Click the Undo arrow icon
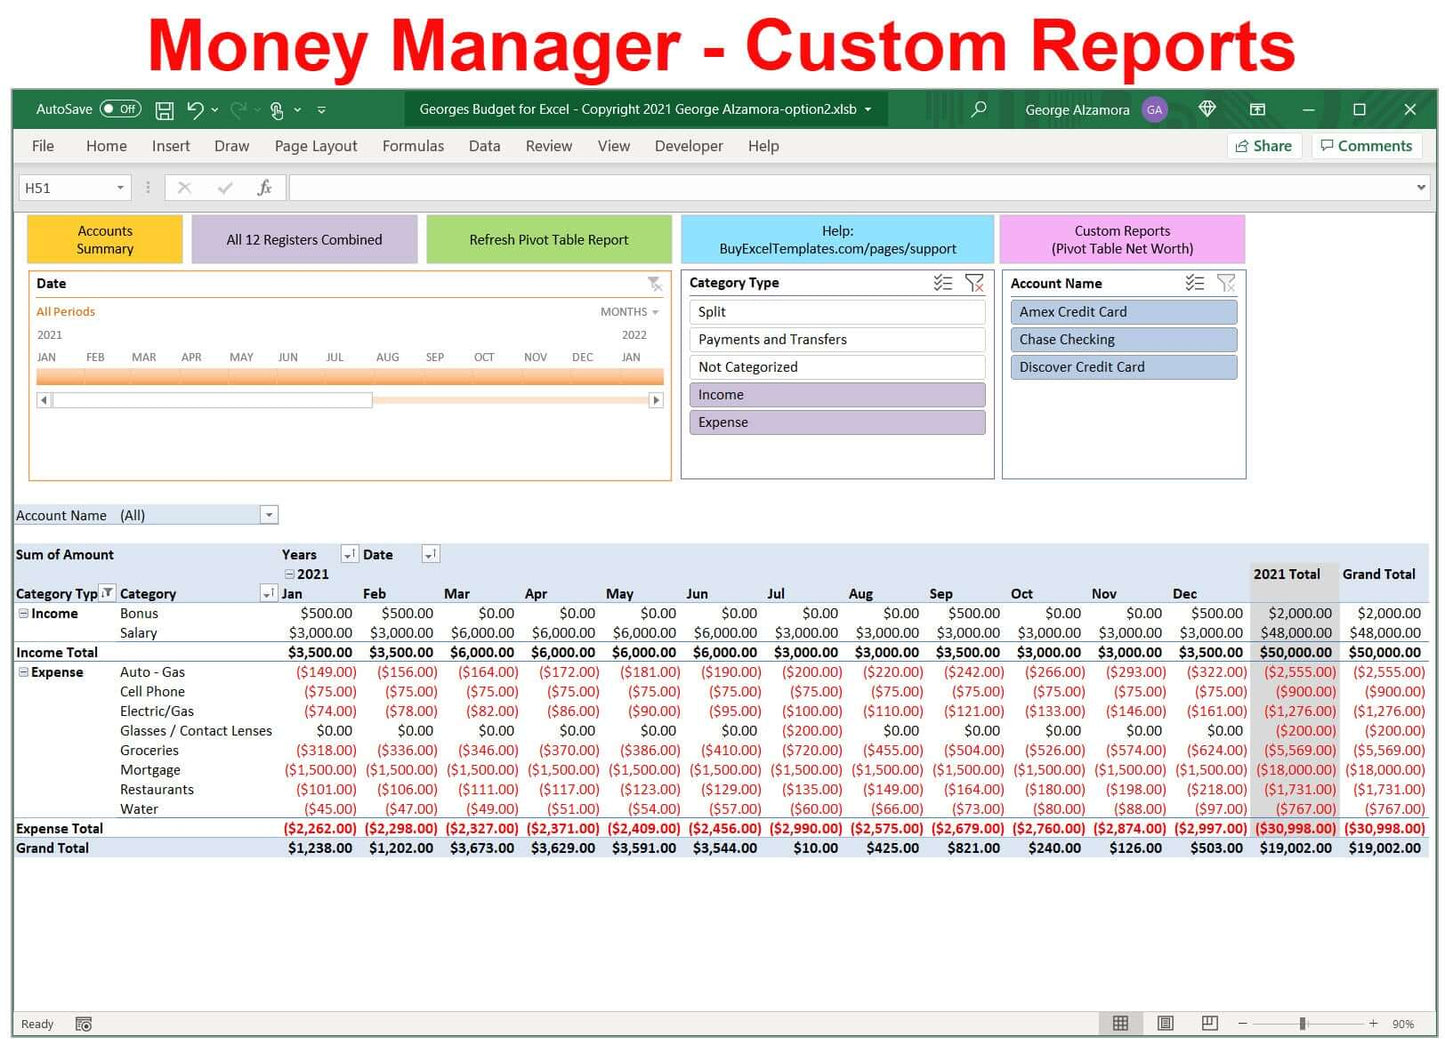This screenshot has height=1045, width=1445. (195, 110)
